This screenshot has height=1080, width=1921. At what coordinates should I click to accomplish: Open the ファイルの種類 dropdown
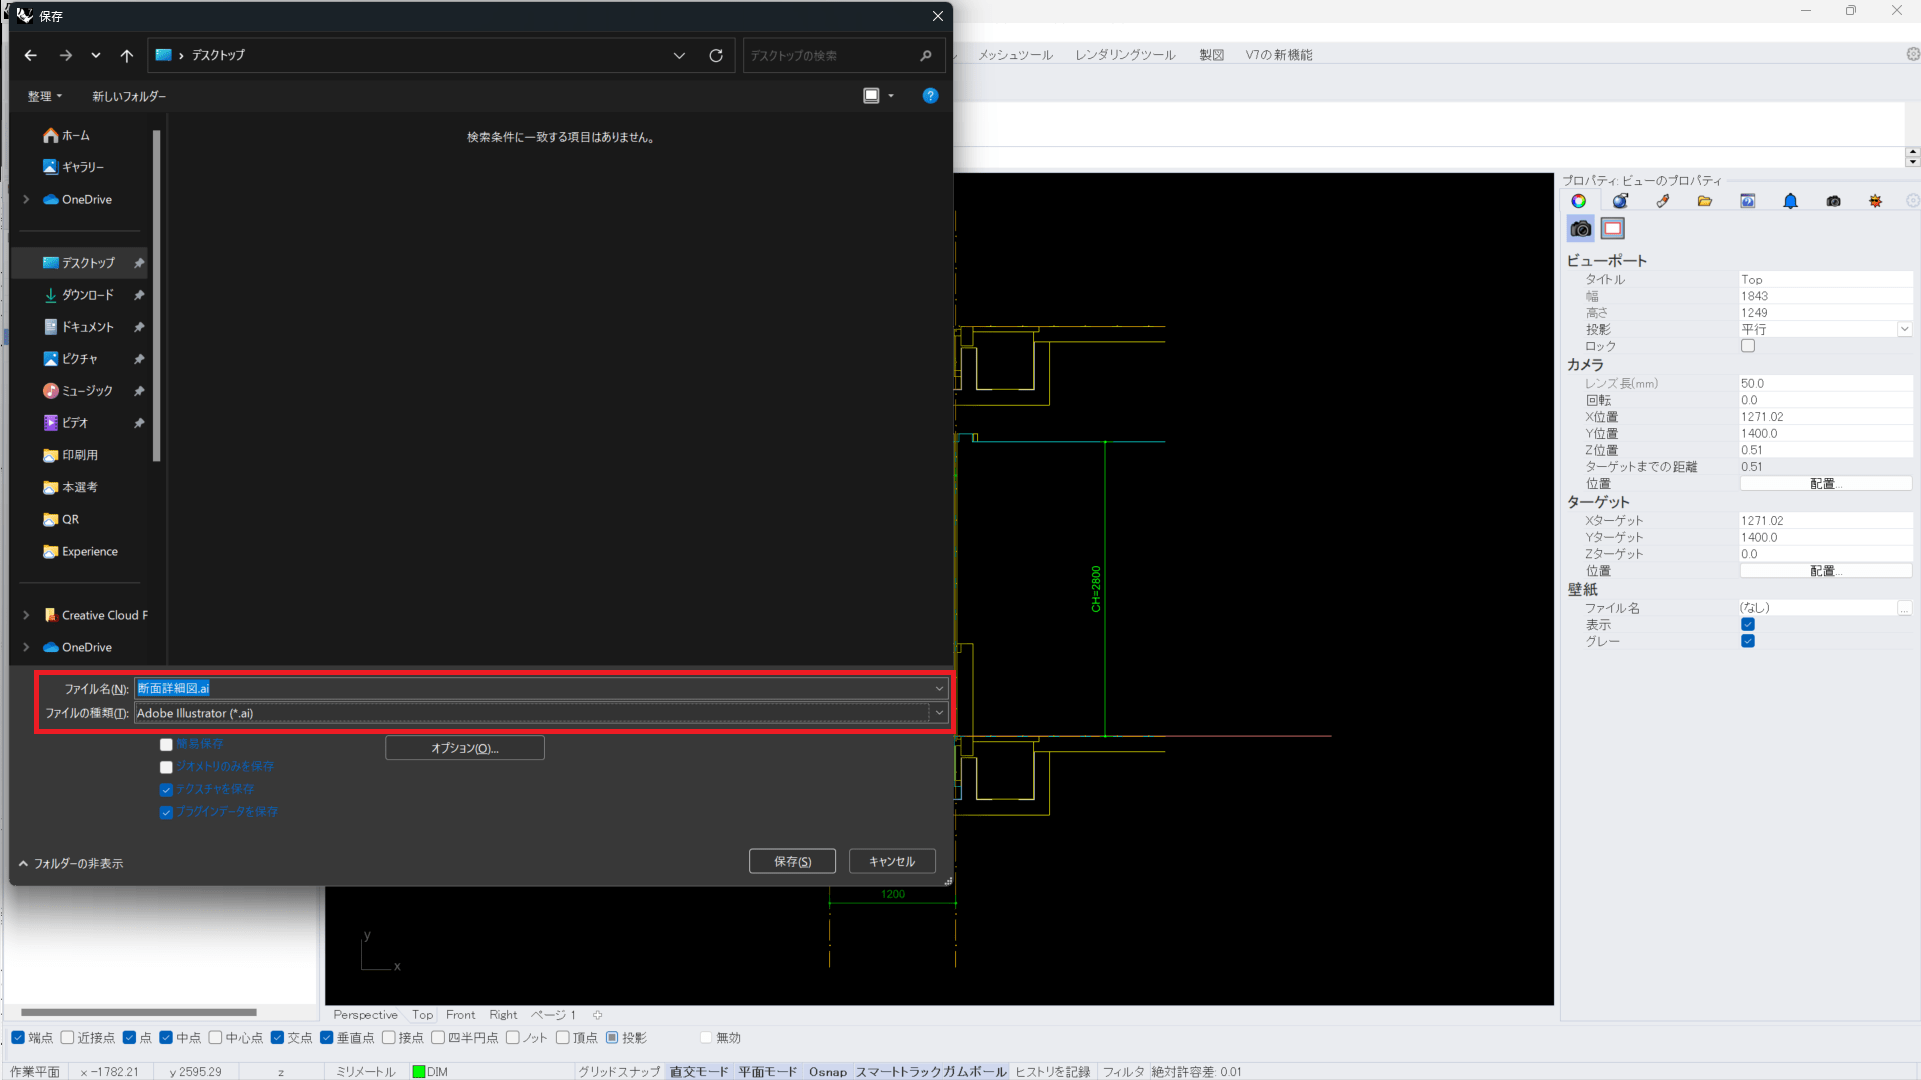click(938, 713)
